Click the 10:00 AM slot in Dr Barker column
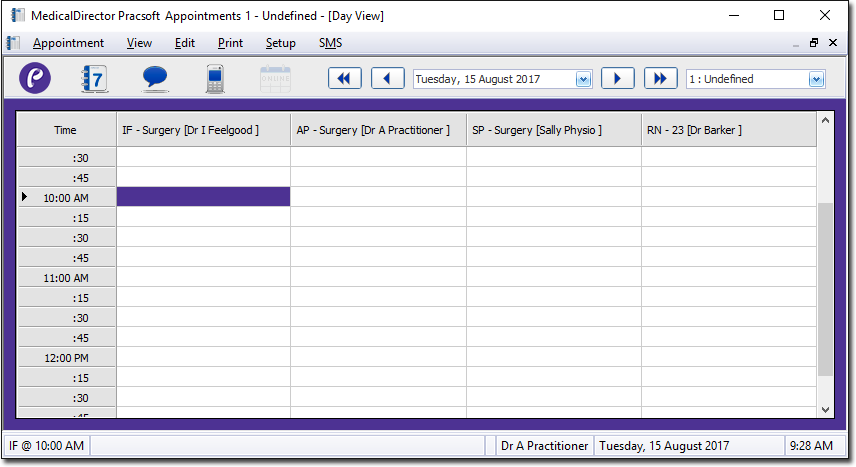The width and height of the screenshot is (856, 467). pos(729,197)
